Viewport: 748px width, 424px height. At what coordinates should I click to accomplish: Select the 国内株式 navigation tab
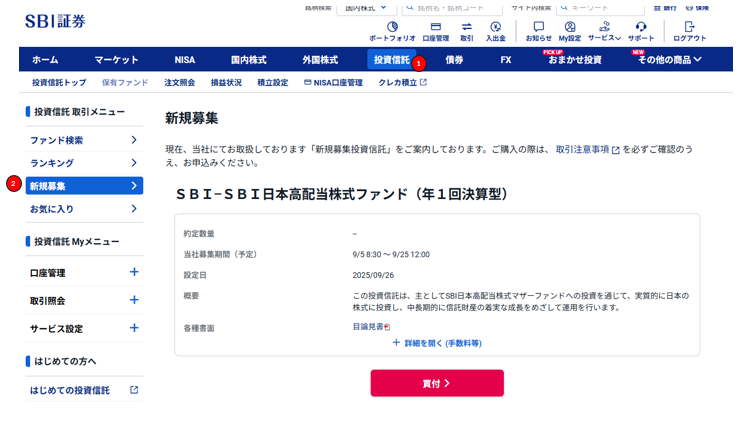[x=249, y=60]
